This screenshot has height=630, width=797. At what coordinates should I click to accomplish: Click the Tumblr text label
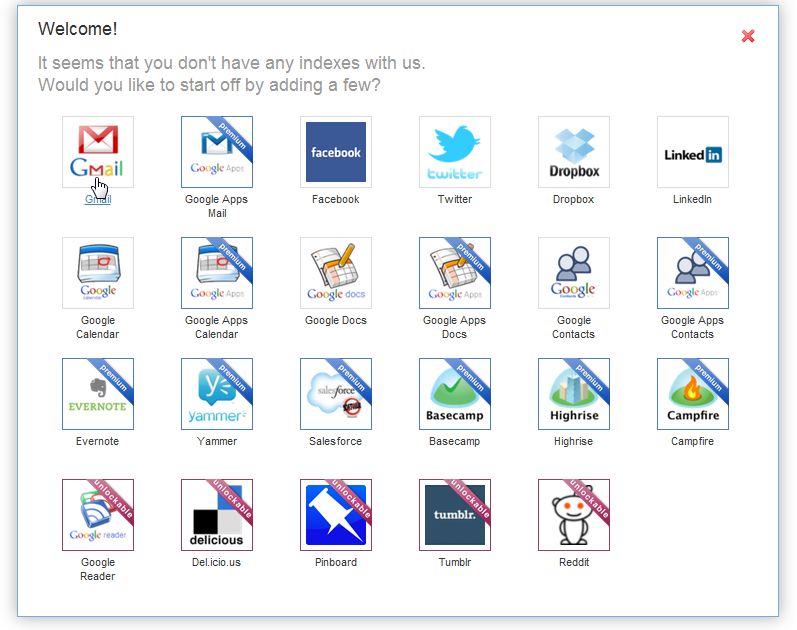click(455, 562)
